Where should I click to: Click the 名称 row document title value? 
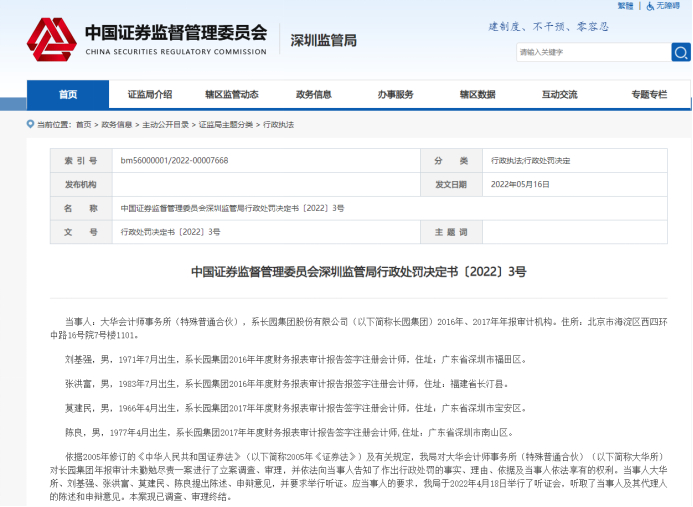coord(232,208)
